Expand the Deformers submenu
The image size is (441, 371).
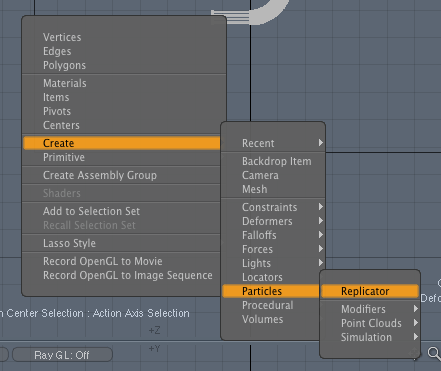click(x=273, y=221)
